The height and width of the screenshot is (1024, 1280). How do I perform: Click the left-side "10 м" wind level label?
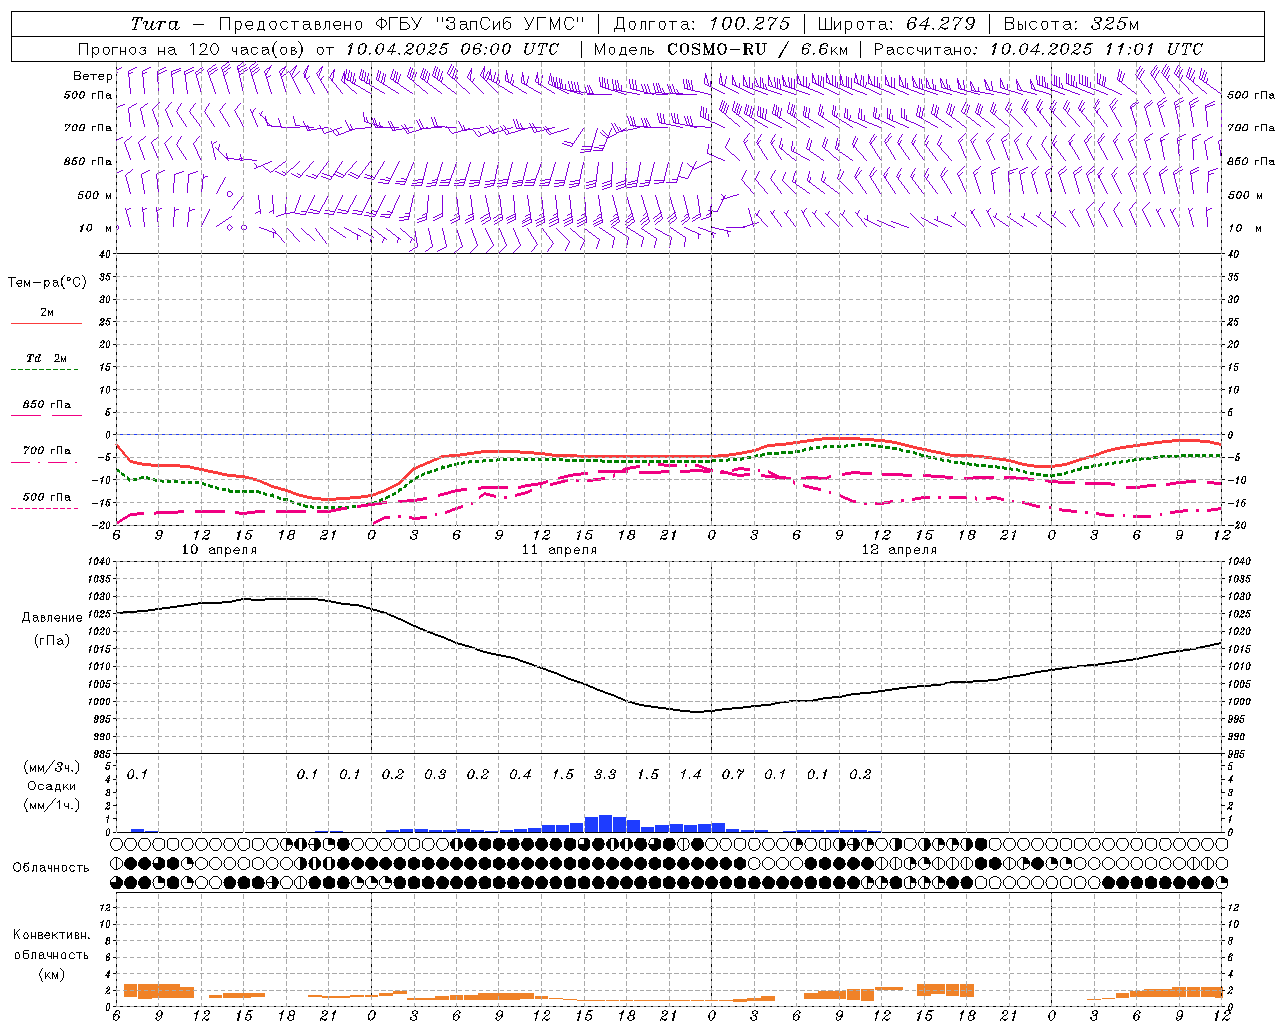pyautogui.click(x=95, y=228)
